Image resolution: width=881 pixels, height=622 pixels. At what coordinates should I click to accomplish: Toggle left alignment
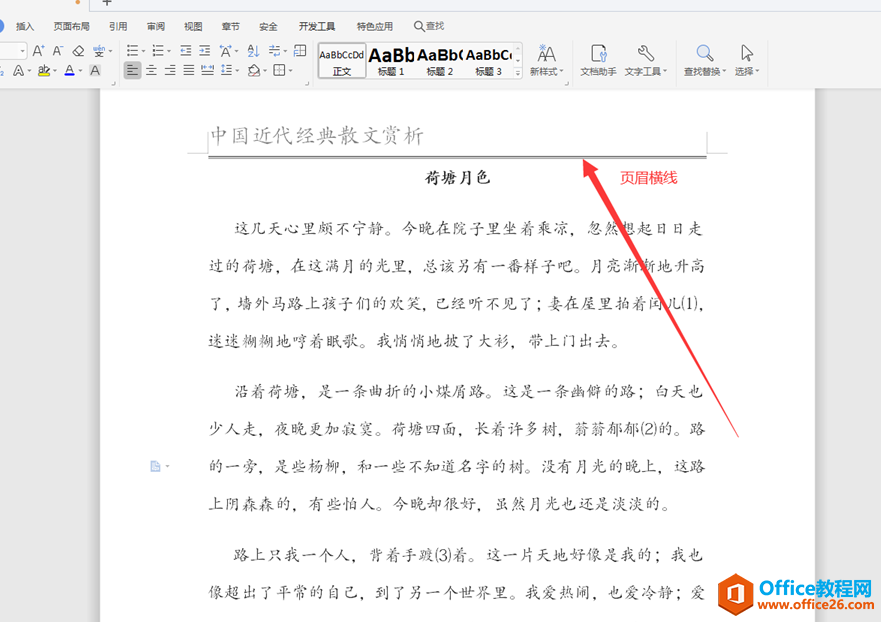pyautogui.click(x=132, y=70)
